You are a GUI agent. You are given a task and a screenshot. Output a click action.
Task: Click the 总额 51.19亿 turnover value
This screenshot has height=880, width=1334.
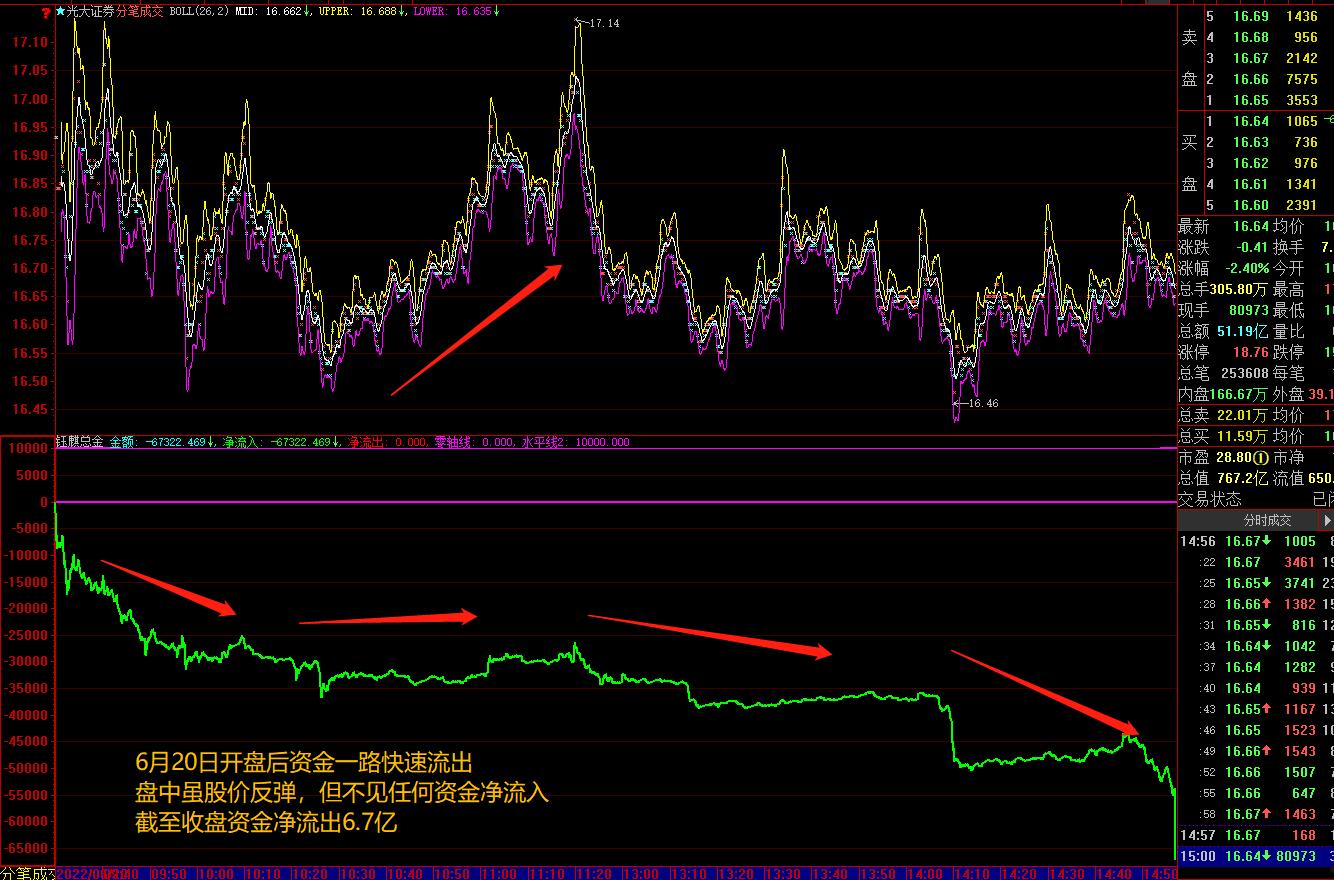(x=1241, y=331)
